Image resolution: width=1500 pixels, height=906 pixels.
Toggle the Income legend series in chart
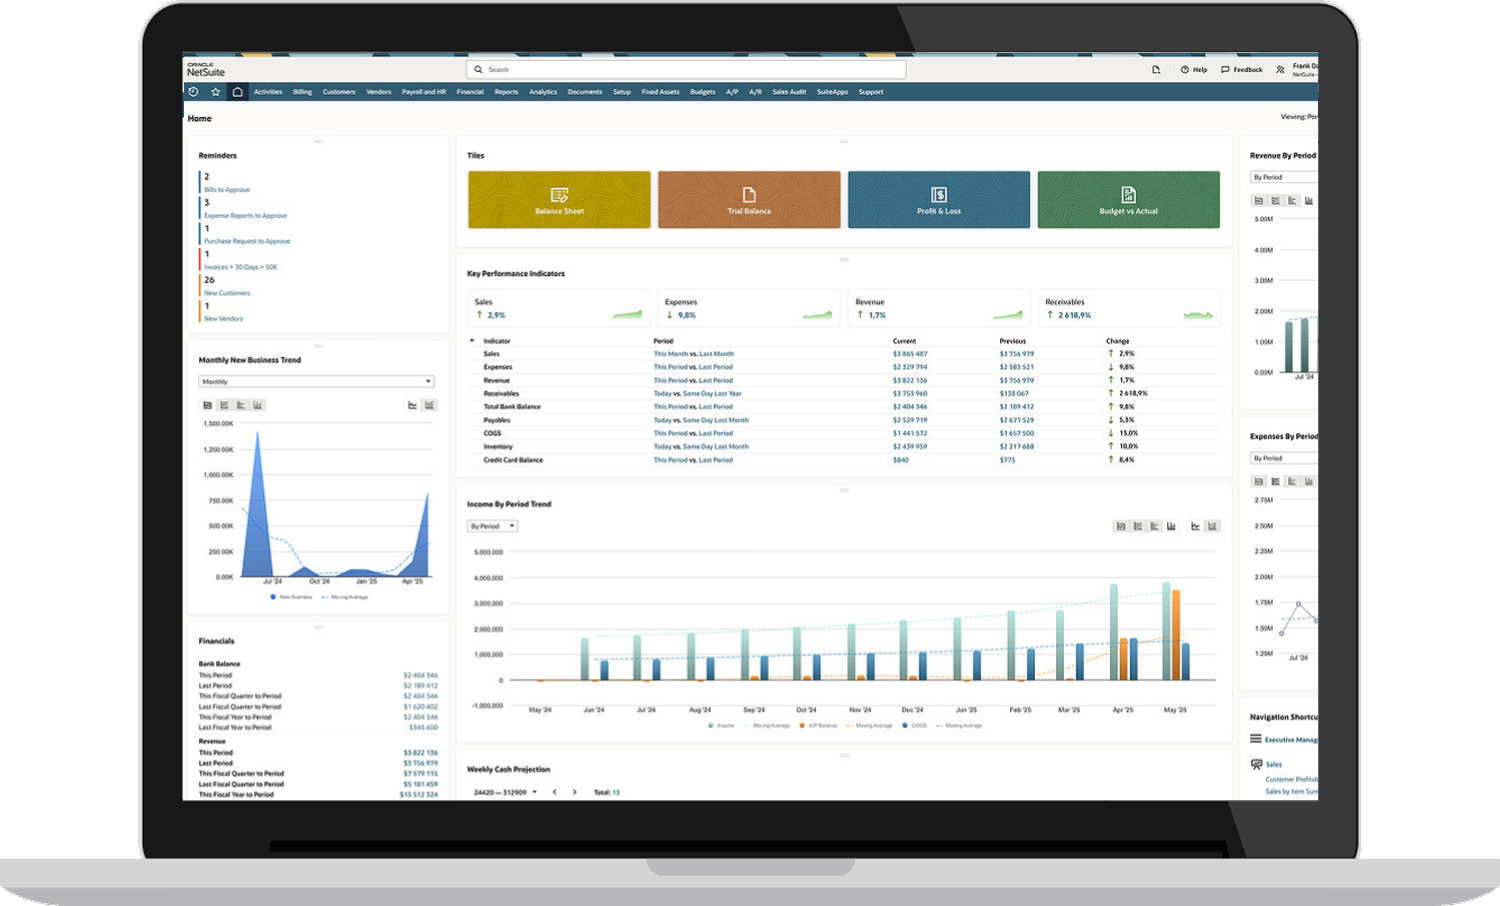(x=721, y=726)
